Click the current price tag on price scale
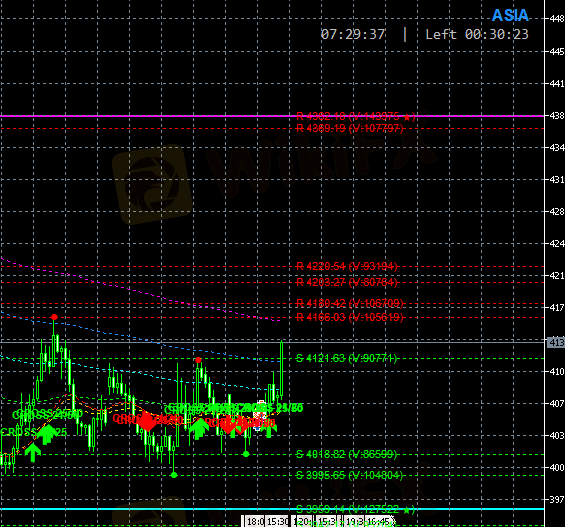Viewport: 565px width, 527px height. tap(556, 342)
